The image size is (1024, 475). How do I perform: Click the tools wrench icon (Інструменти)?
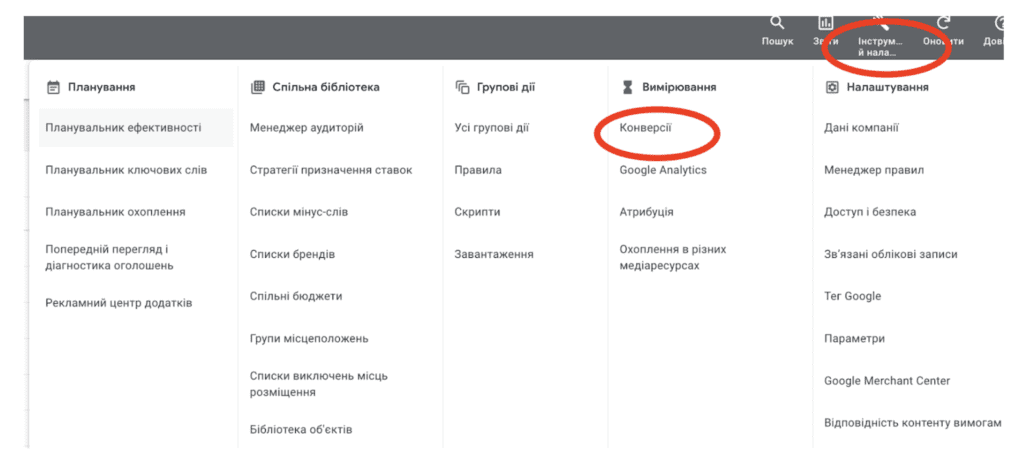[880, 24]
